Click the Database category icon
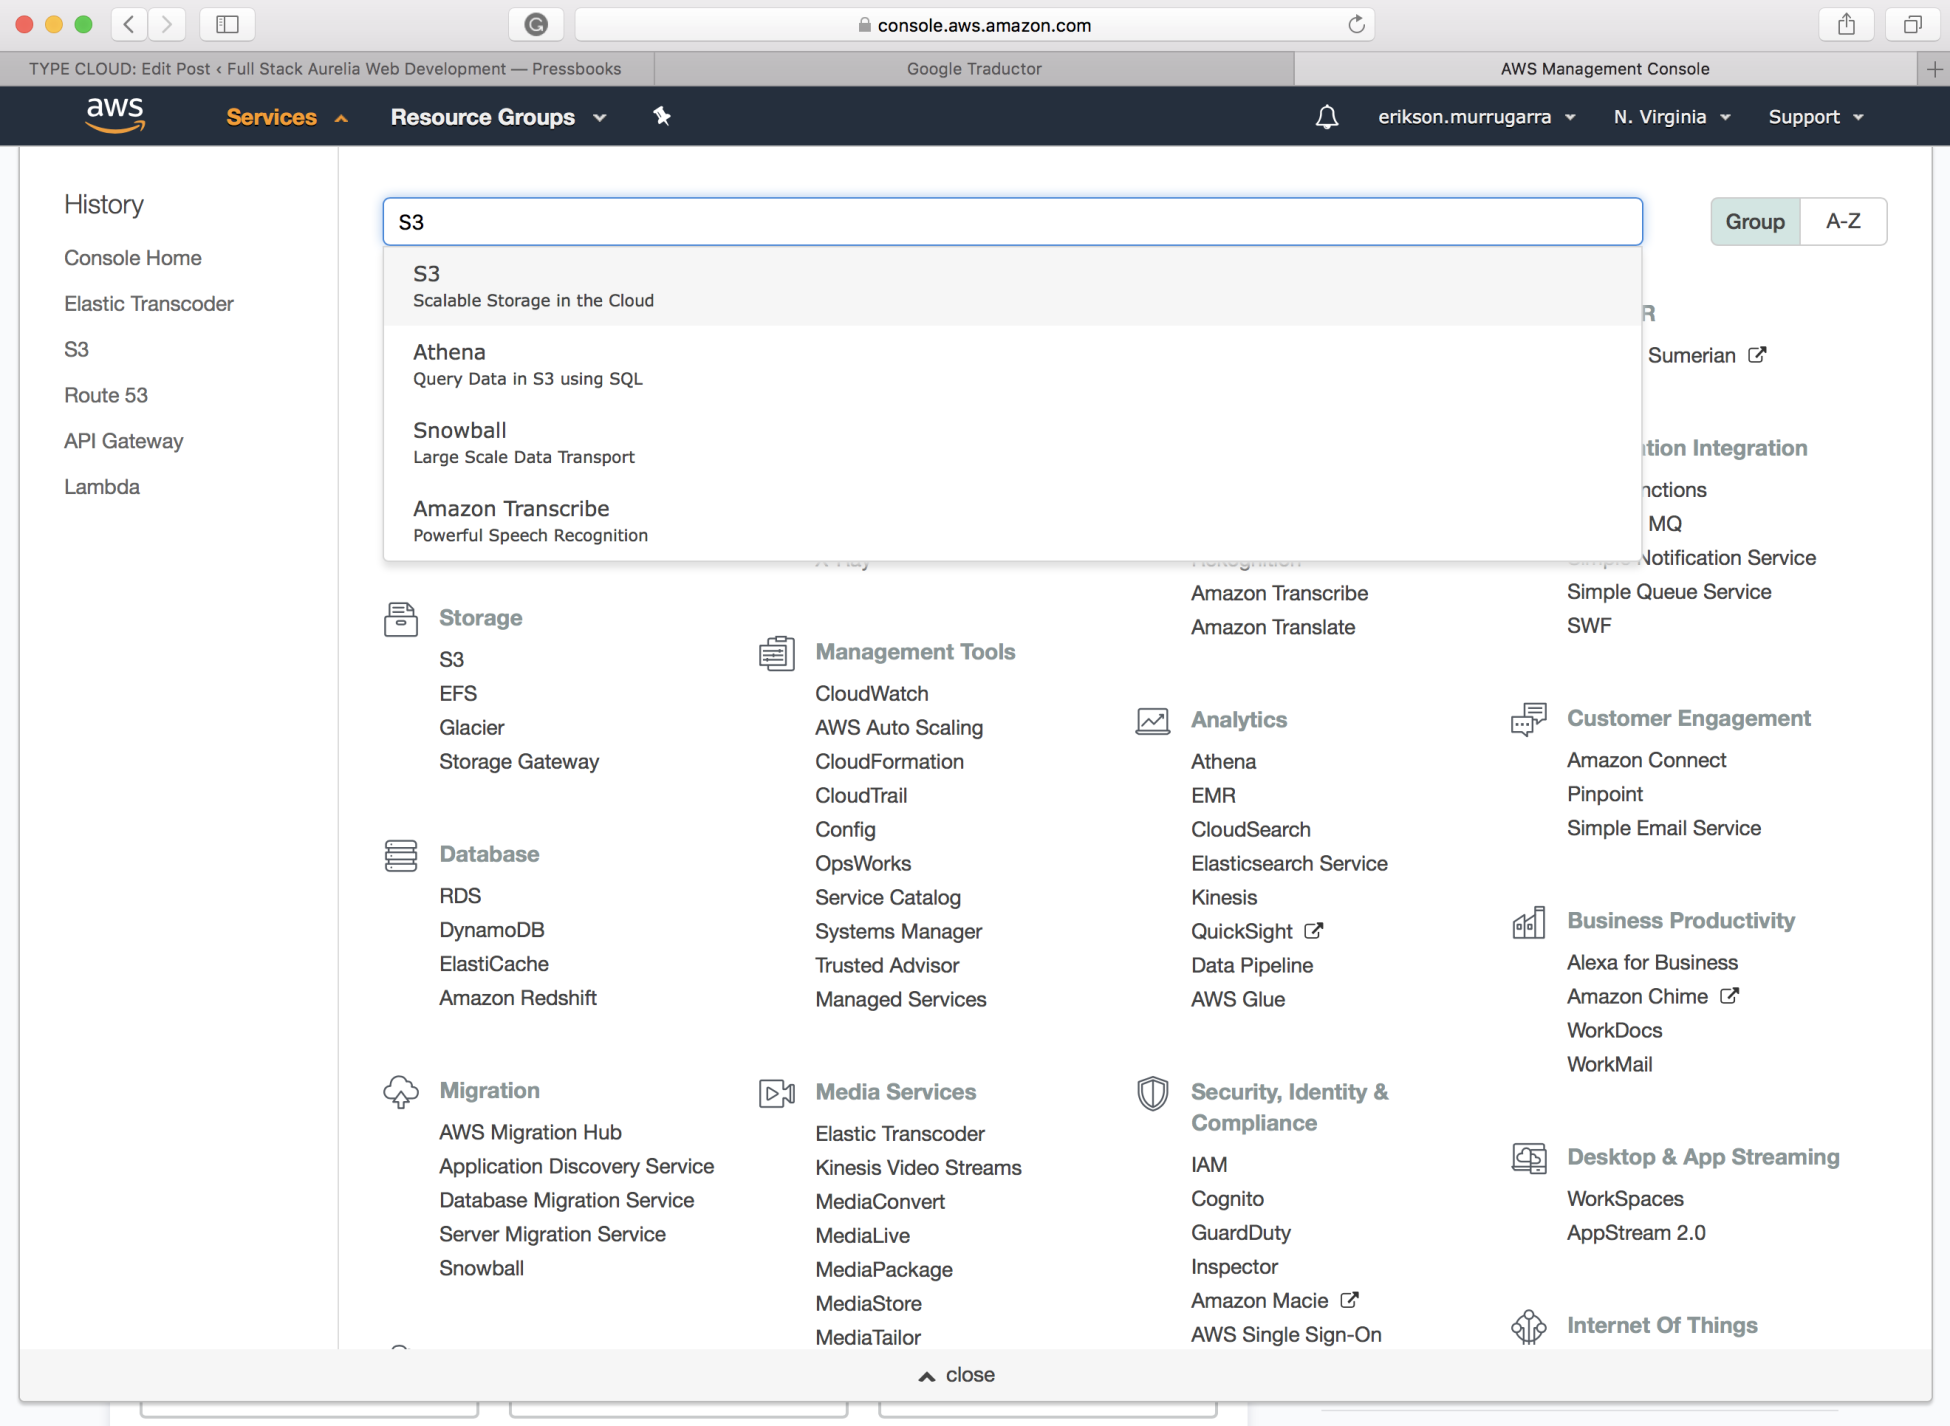The width and height of the screenshot is (1950, 1426). point(400,855)
